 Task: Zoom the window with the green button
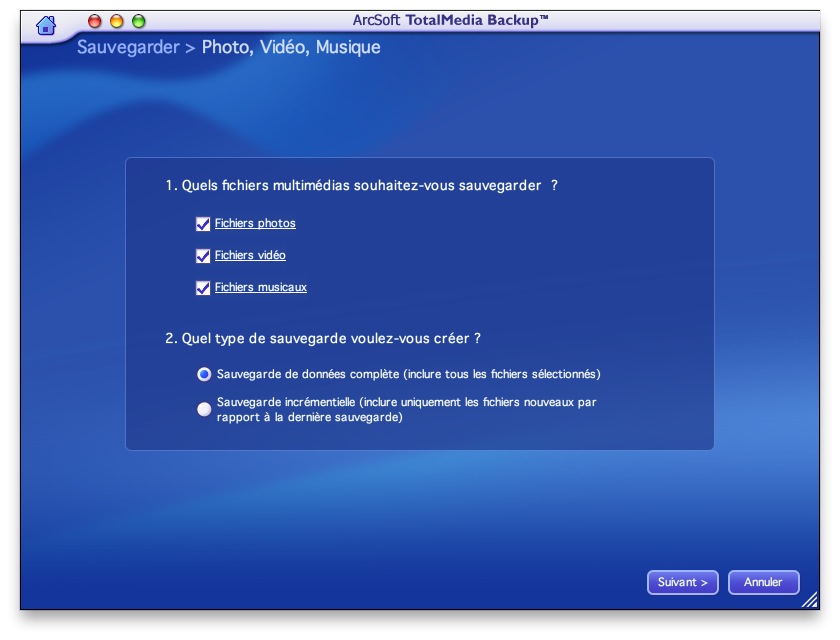click(138, 21)
